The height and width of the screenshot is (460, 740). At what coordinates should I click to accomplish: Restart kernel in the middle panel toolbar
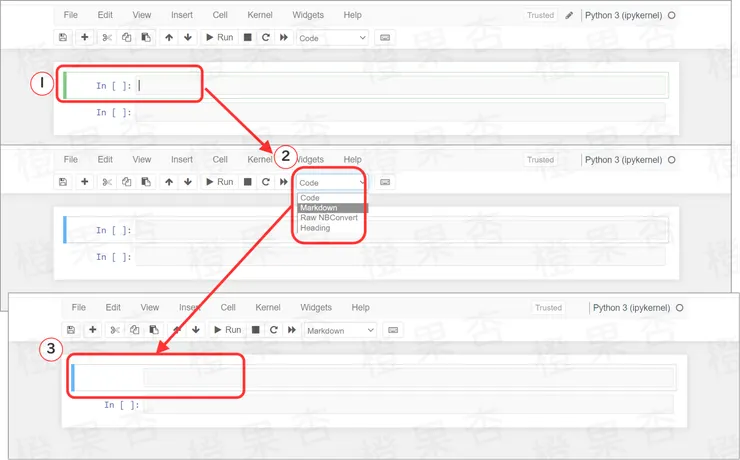(x=266, y=182)
